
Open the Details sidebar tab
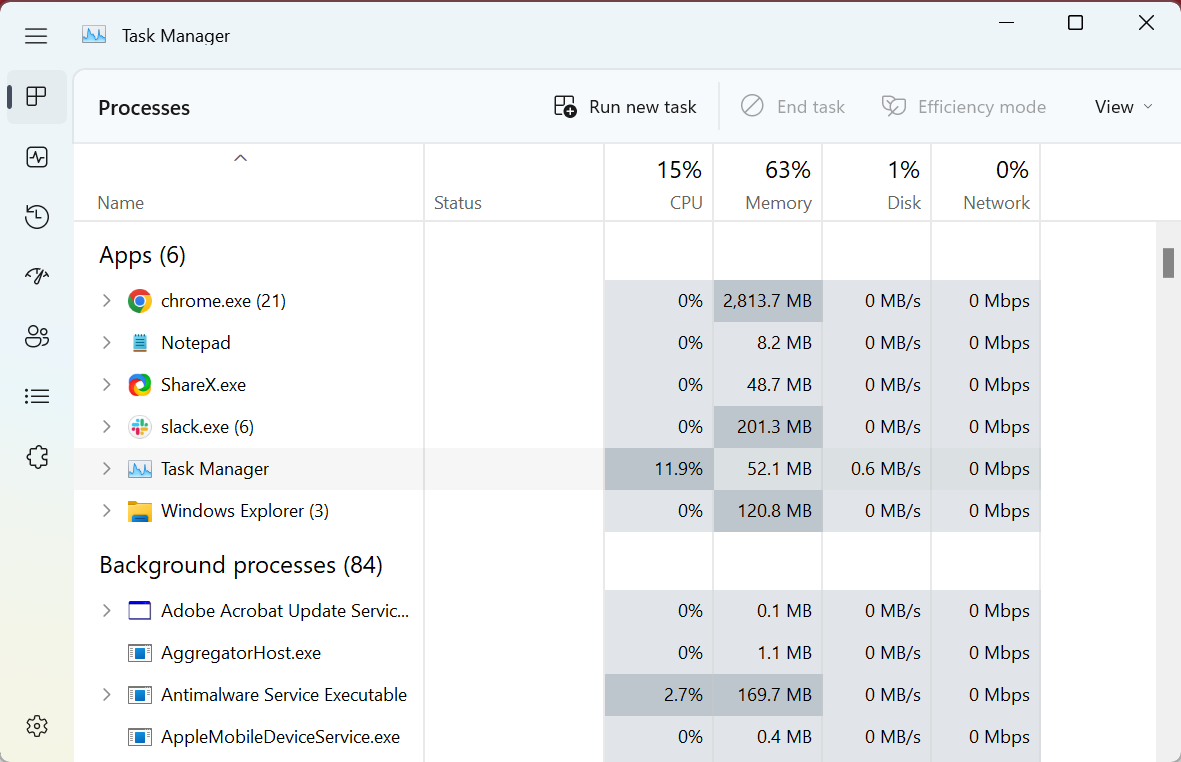(x=36, y=396)
